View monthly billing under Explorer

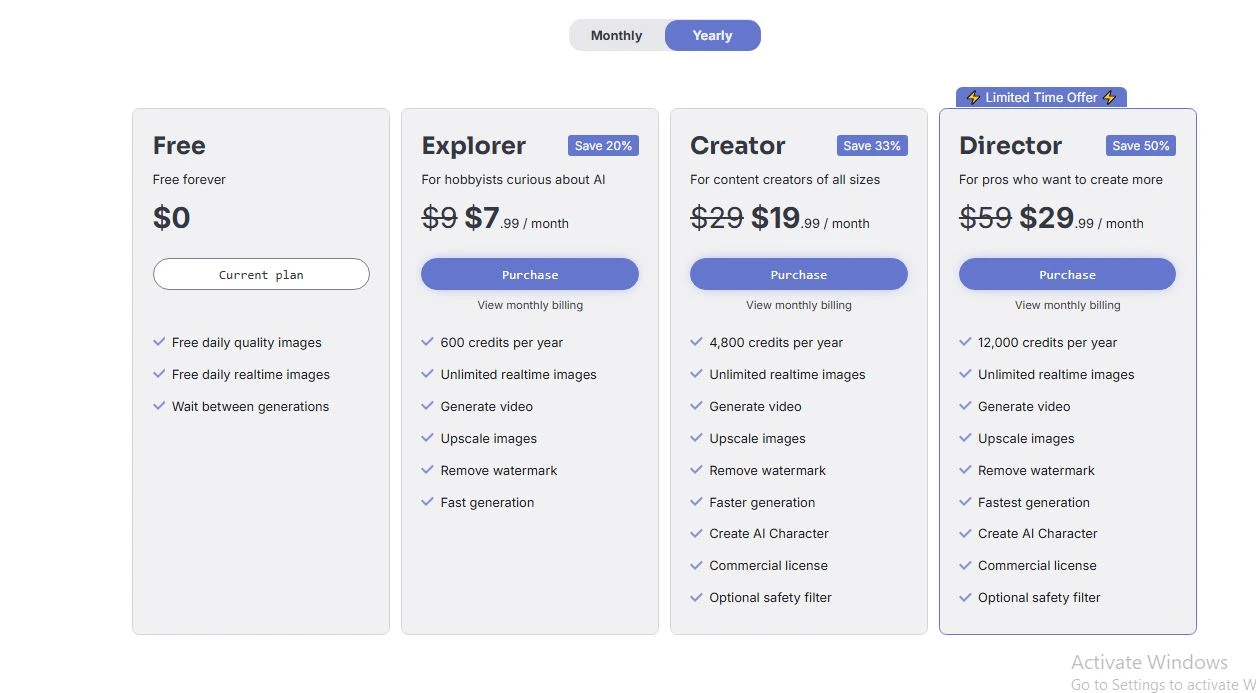tap(530, 305)
